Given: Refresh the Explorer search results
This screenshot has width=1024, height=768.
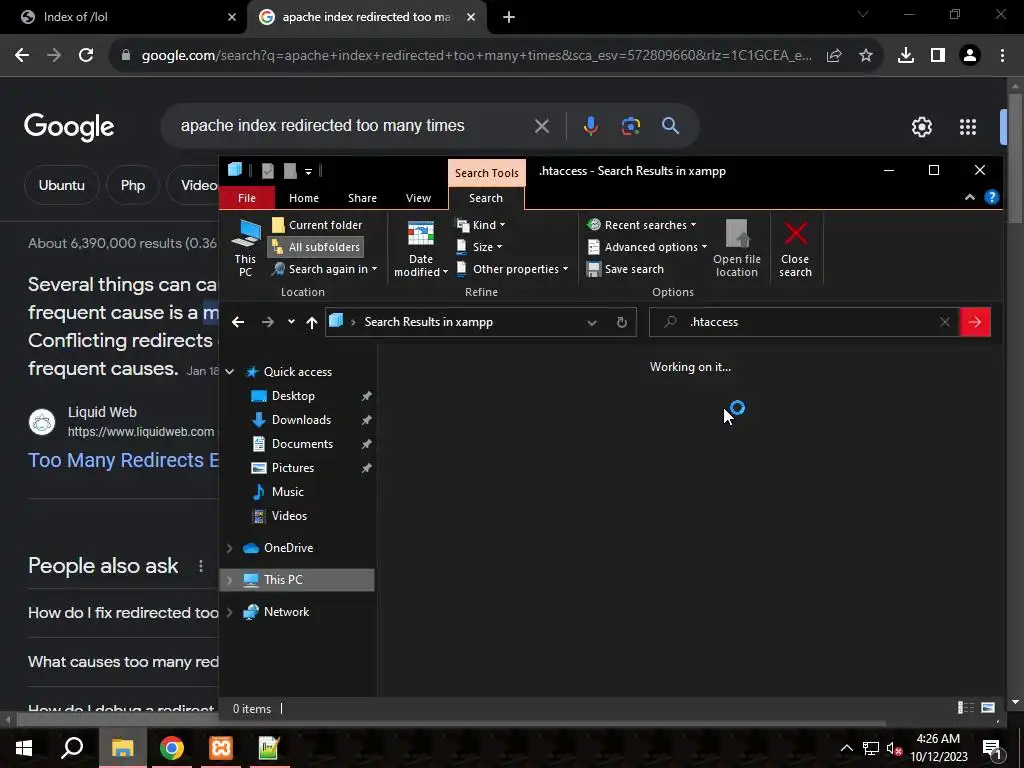Looking at the screenshot, I should coord(622,323).
